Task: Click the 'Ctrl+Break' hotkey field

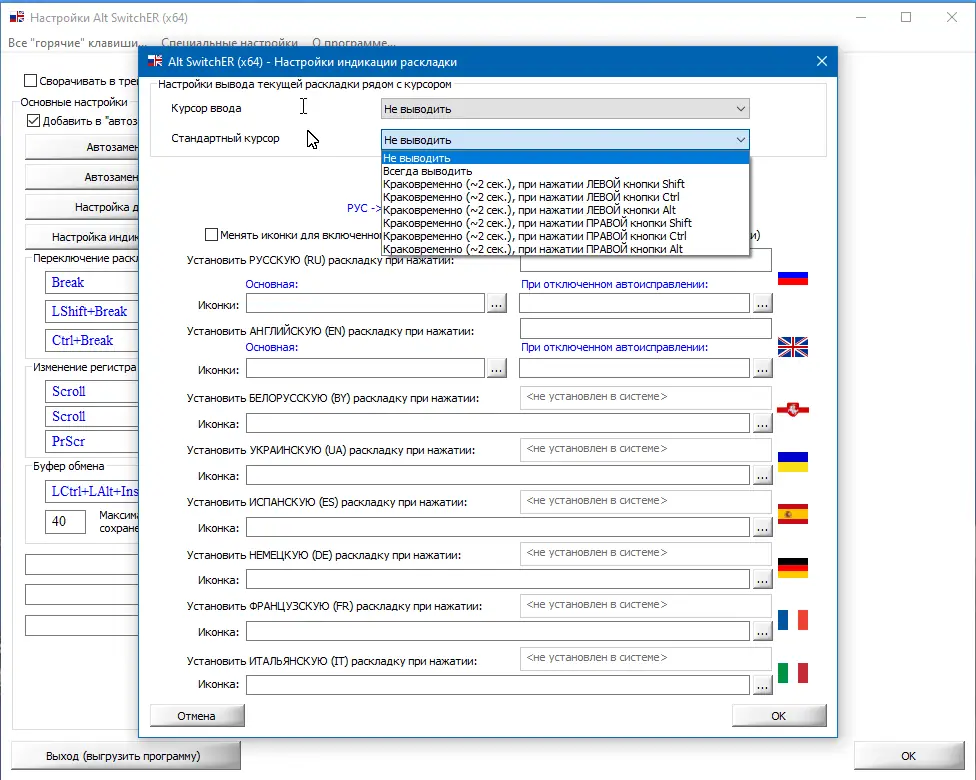Action: click(92, 341)
